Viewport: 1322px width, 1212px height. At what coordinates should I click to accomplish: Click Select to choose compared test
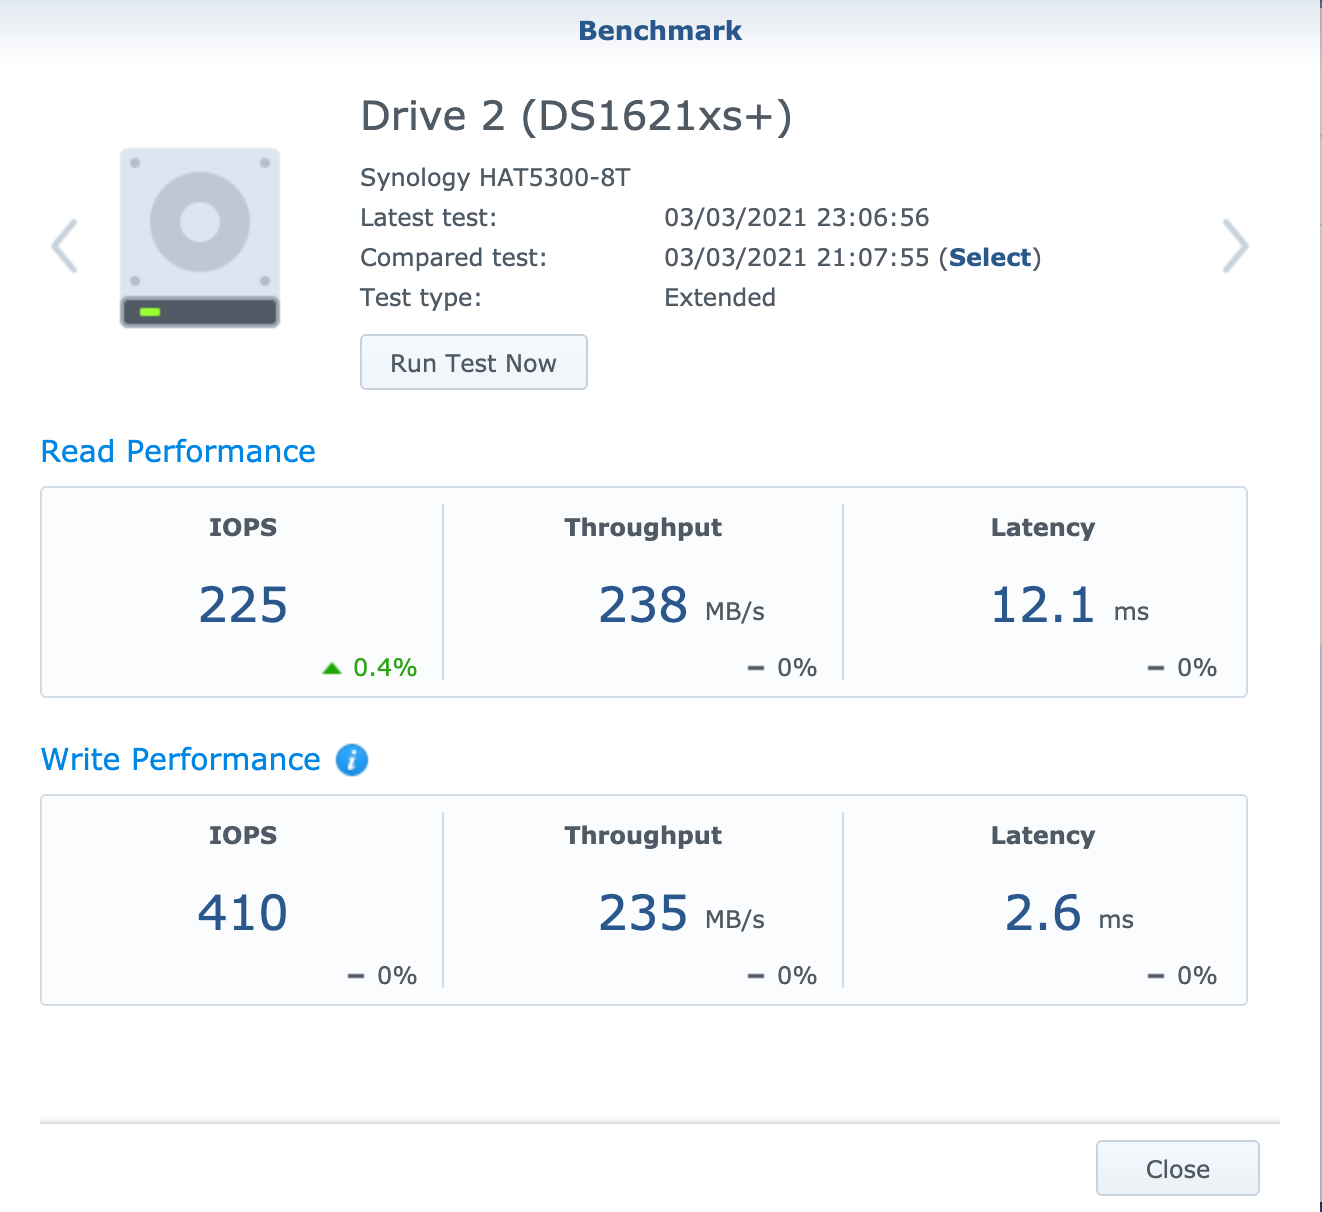[x=990, y=258]
